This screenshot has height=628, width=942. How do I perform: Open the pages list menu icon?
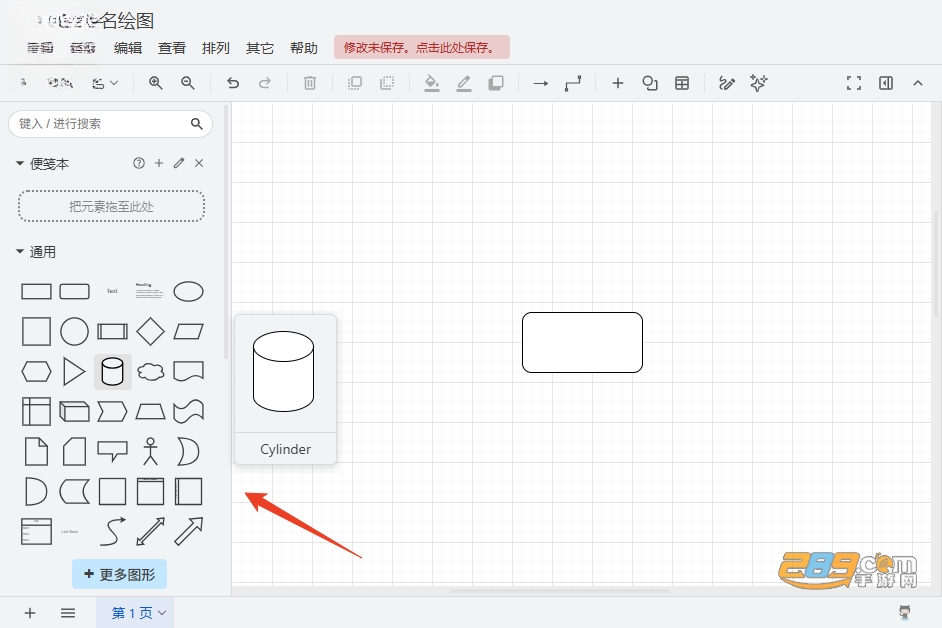pyautogui.click(x=68, y=613)
